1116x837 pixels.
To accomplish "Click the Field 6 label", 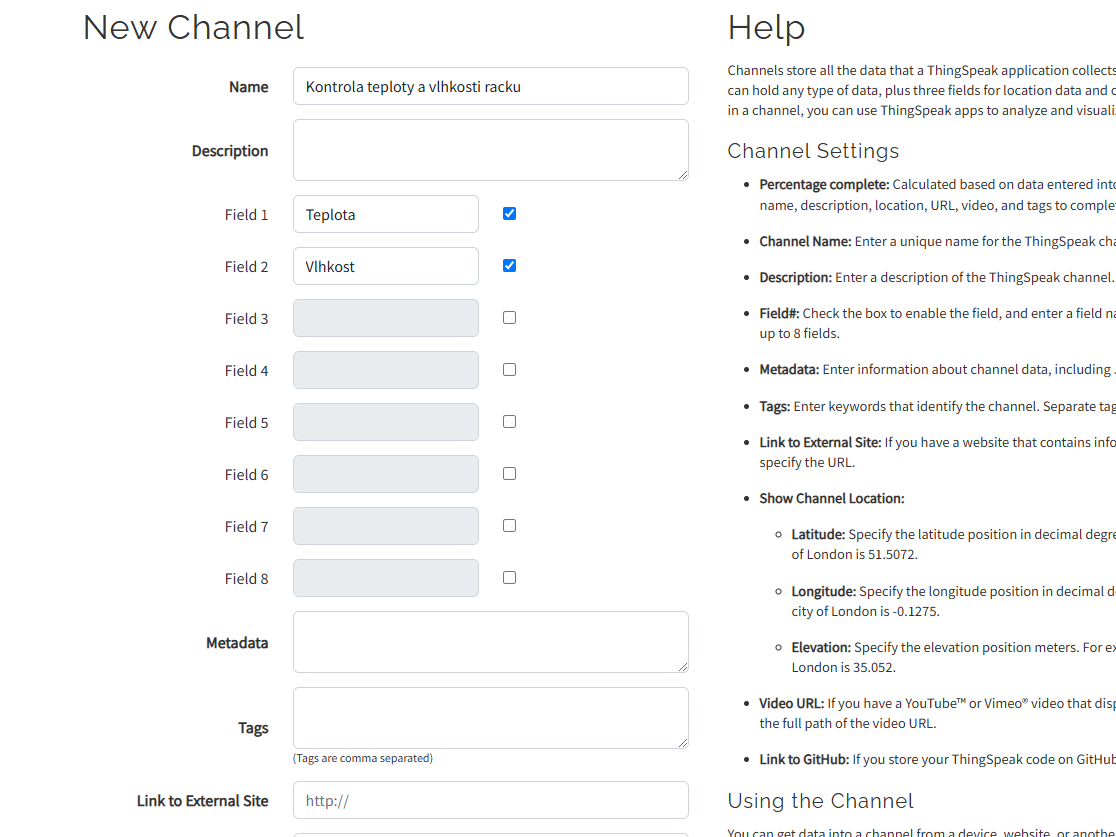I will [246, 475].
